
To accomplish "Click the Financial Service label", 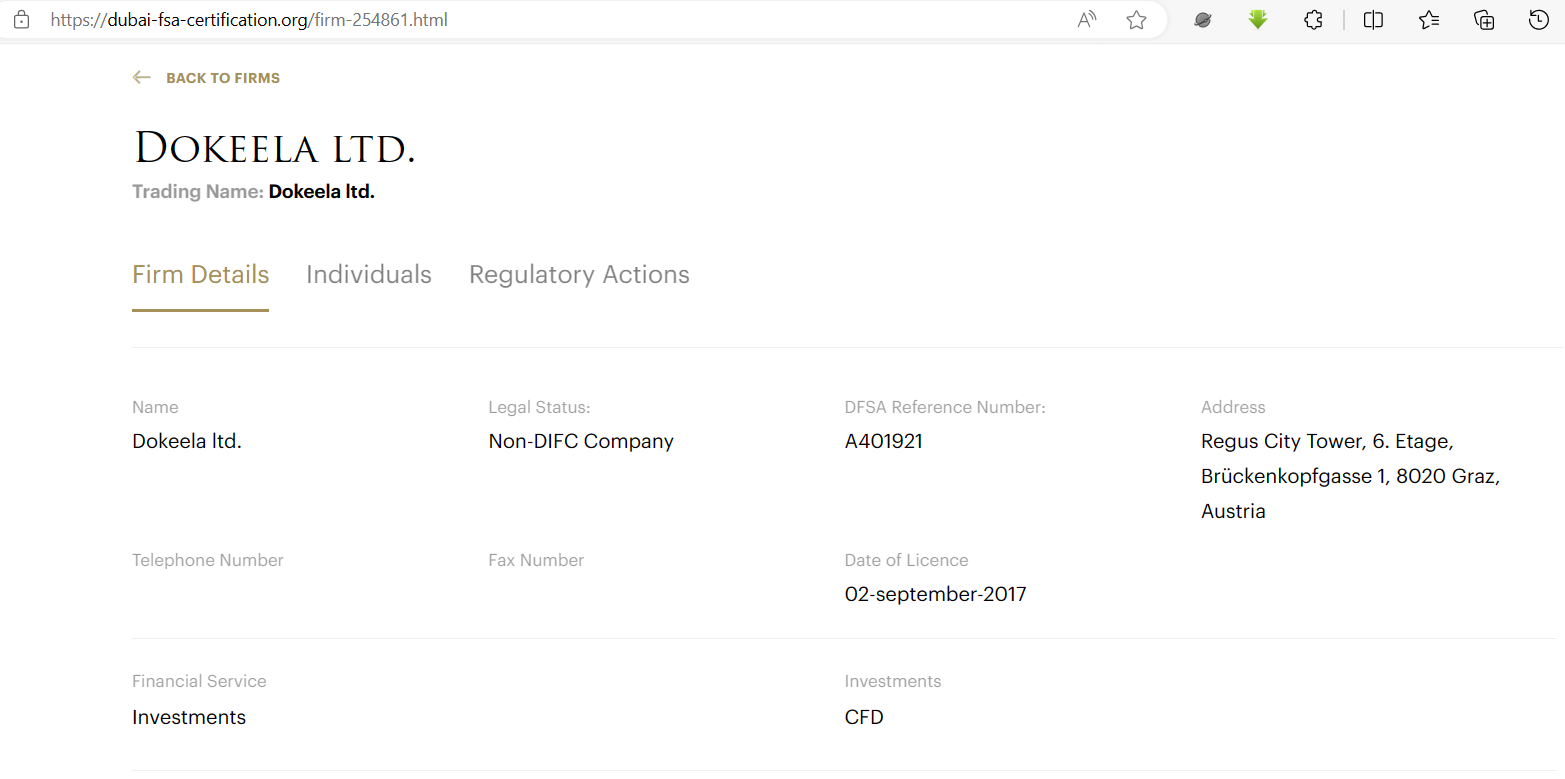I will (199, 681).
